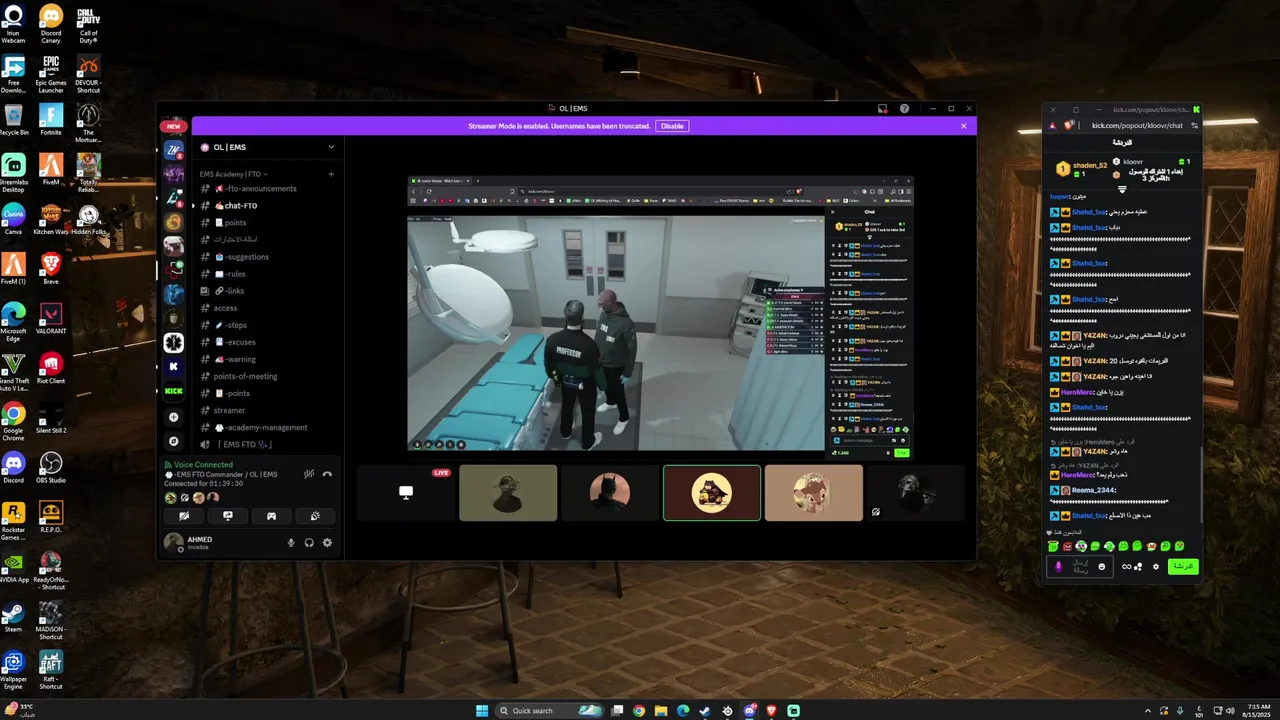The width and height of the screenshot is (1280, 720).
Task: Open the Epic Games Launcher desktop icon
Action: click(51, 73)
